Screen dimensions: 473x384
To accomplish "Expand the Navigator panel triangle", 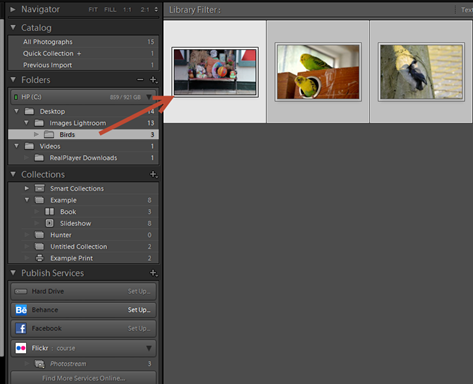I will [13, 9].
